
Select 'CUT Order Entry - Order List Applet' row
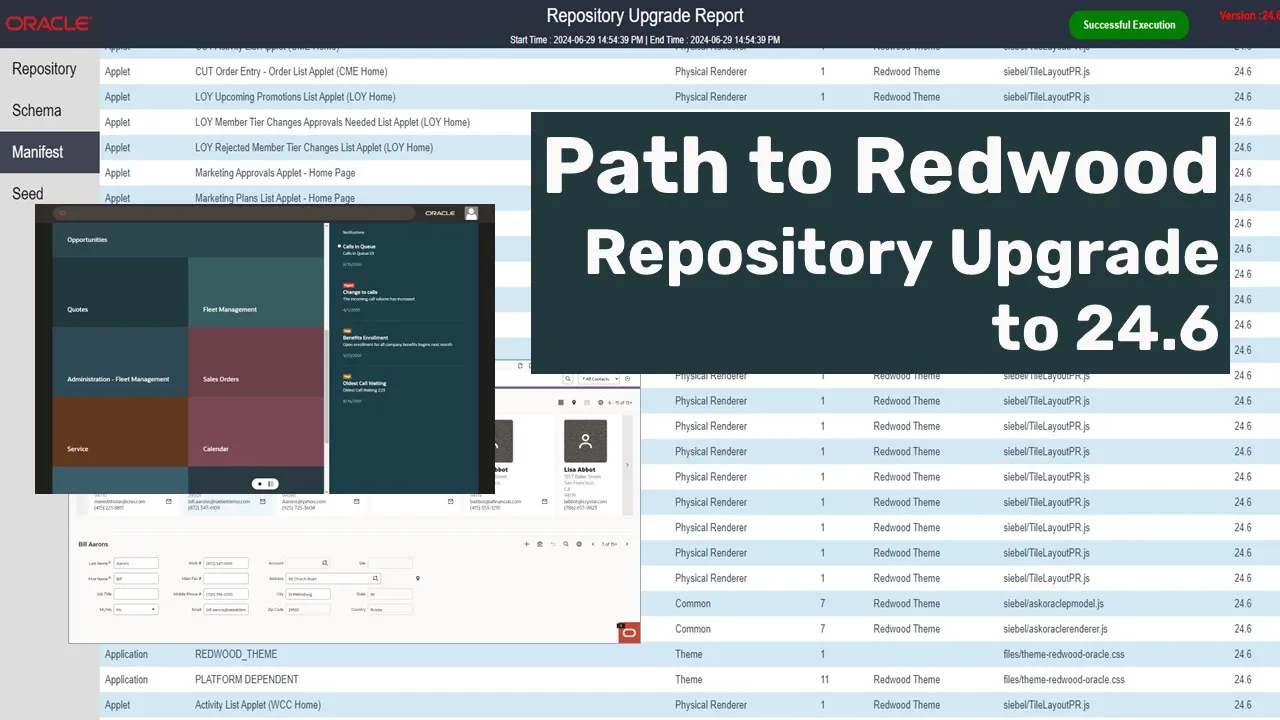(x=690, y=72)
